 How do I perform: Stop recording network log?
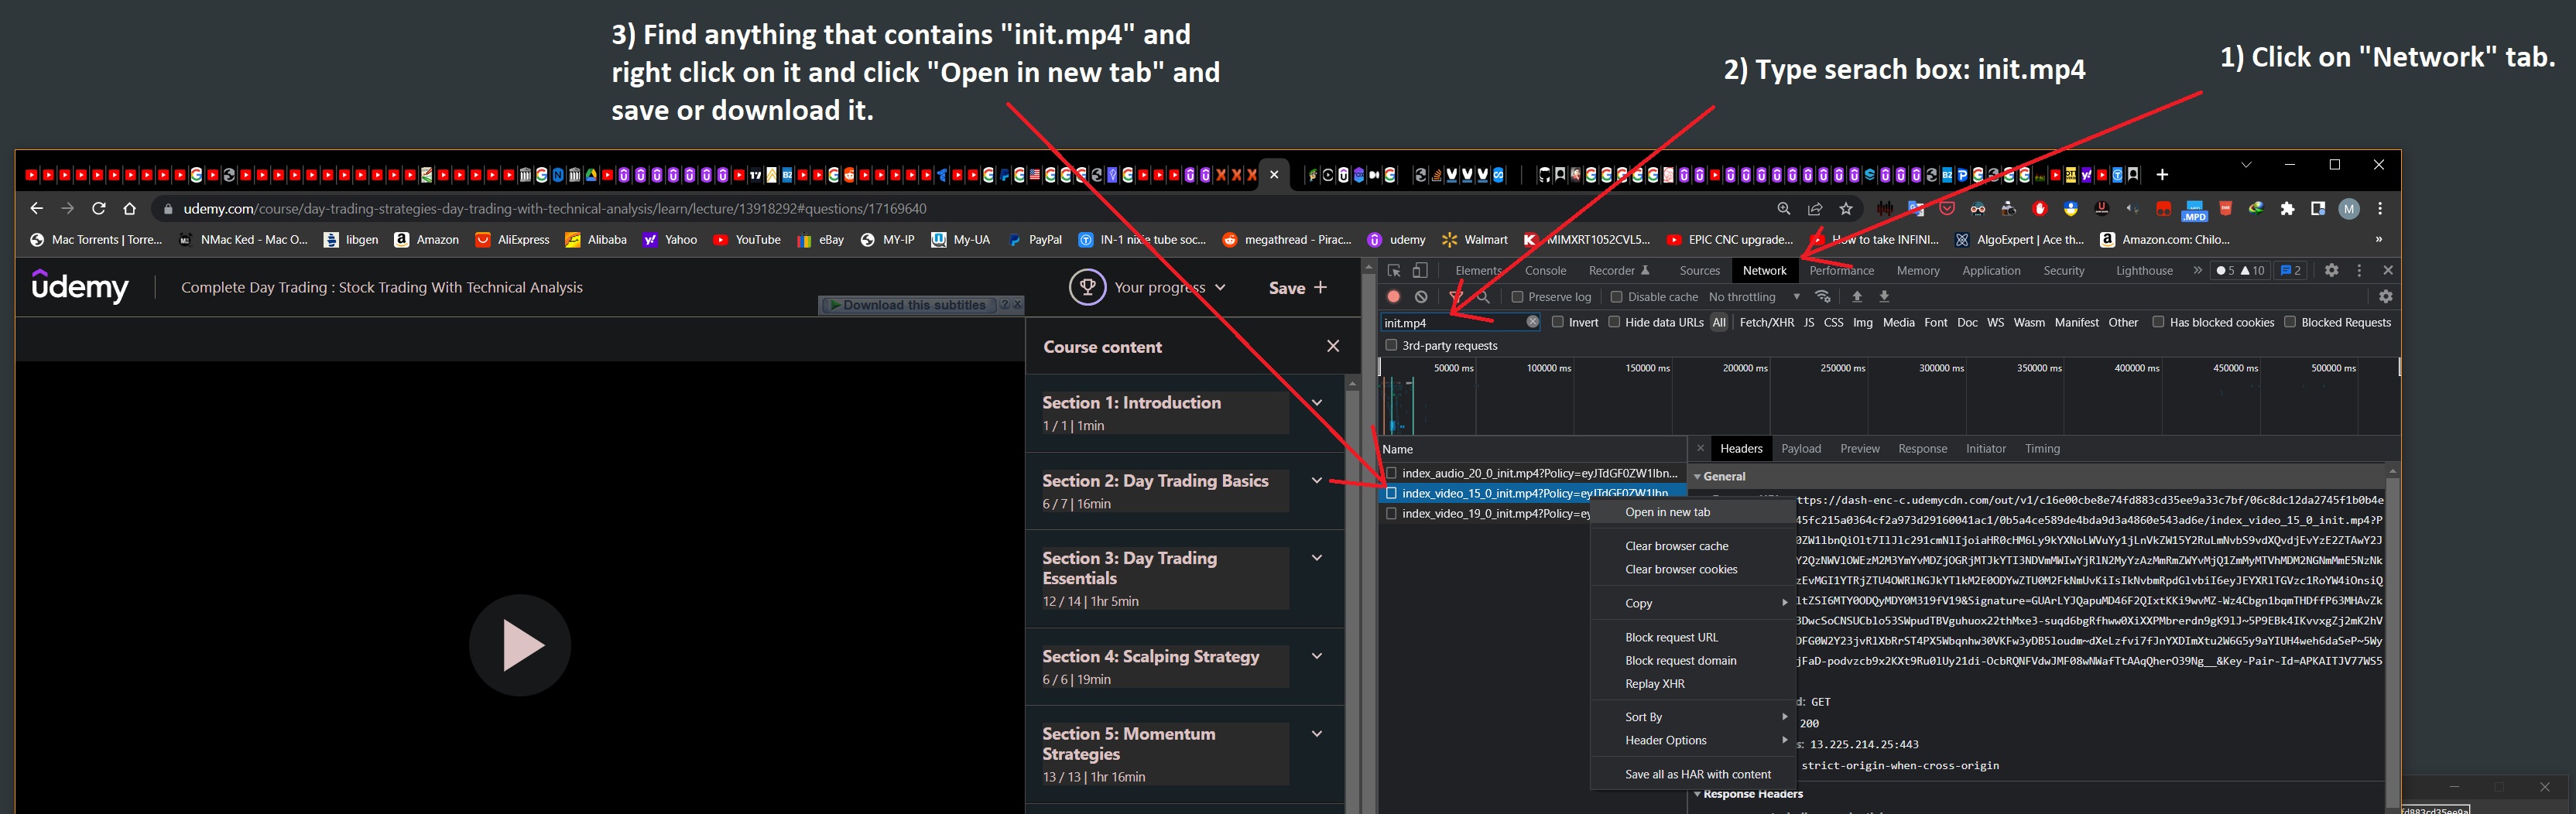click(x=1393, y=297)
